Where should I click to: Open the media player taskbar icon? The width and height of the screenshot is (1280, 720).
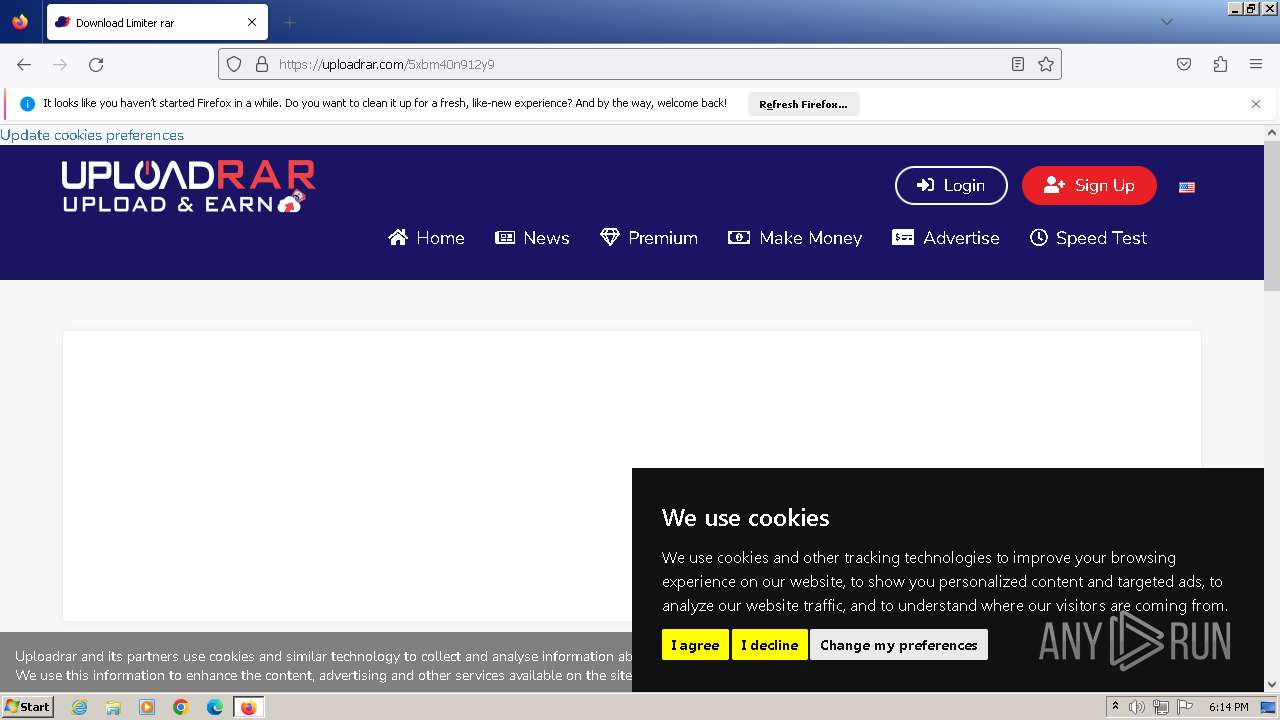pos(147,707)
